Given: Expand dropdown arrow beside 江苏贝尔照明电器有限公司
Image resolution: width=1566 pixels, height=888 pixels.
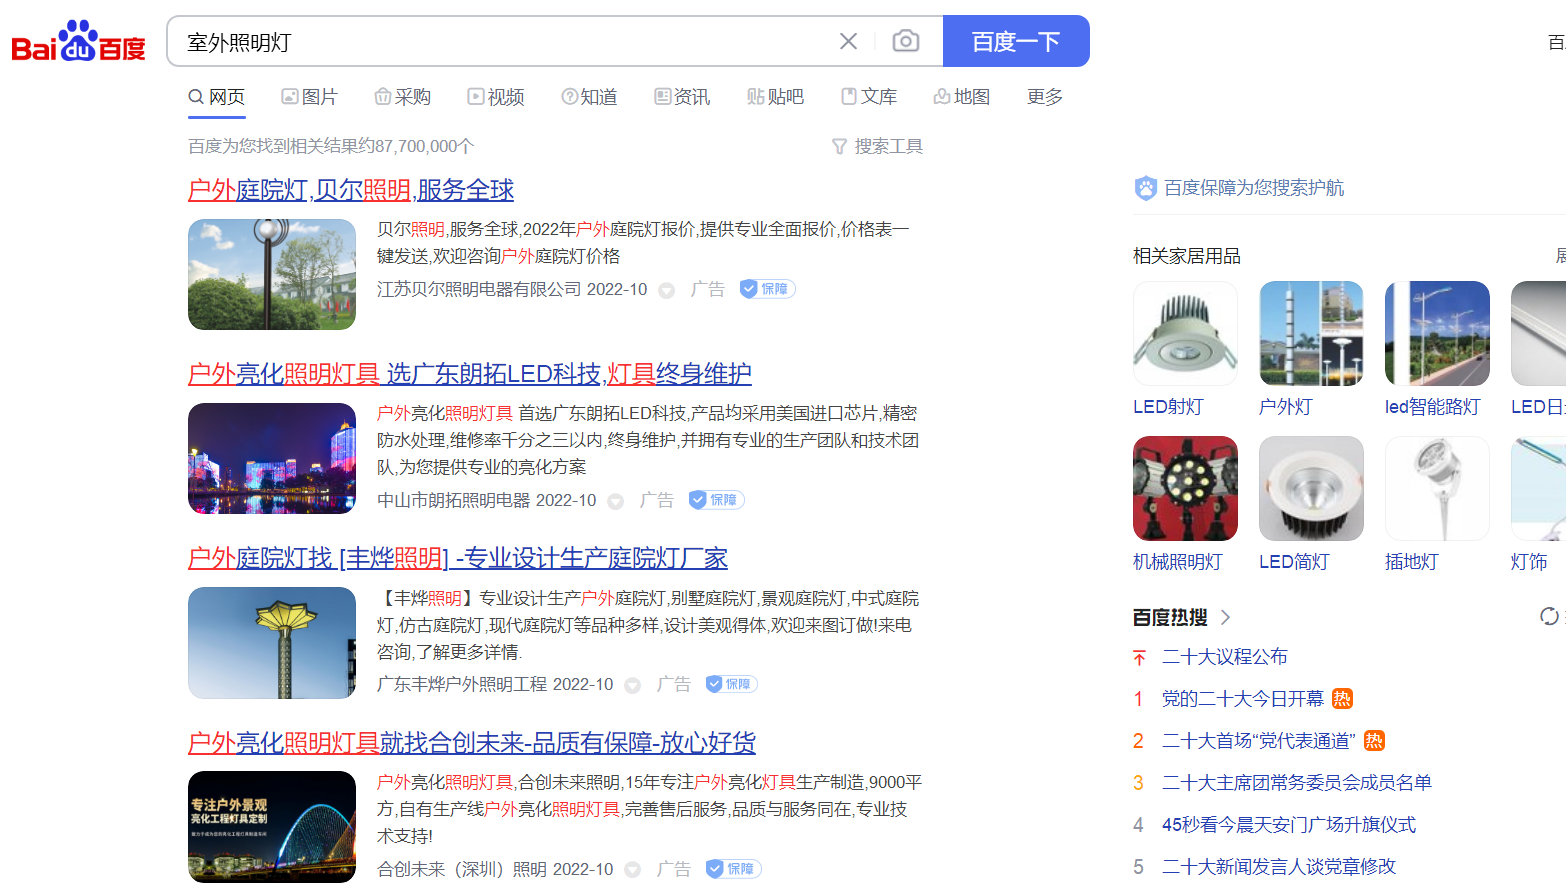Looking at the screenshot, I should (x=667, y=291).
